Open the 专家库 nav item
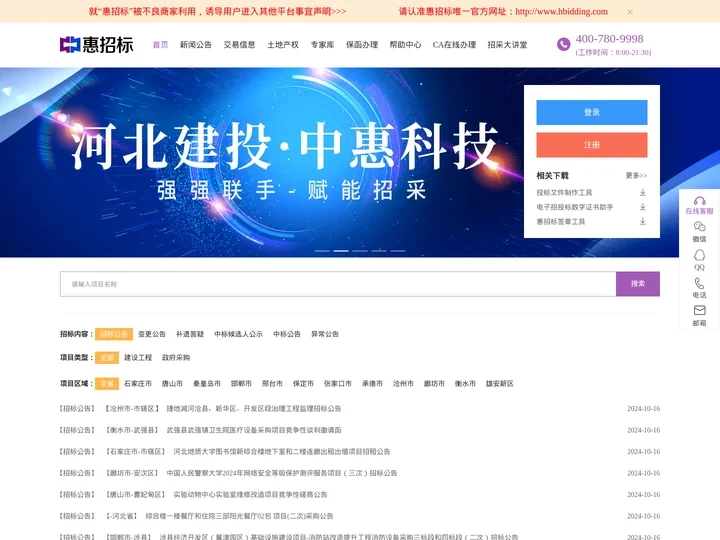The image size is (720, 540). [322, 45]
